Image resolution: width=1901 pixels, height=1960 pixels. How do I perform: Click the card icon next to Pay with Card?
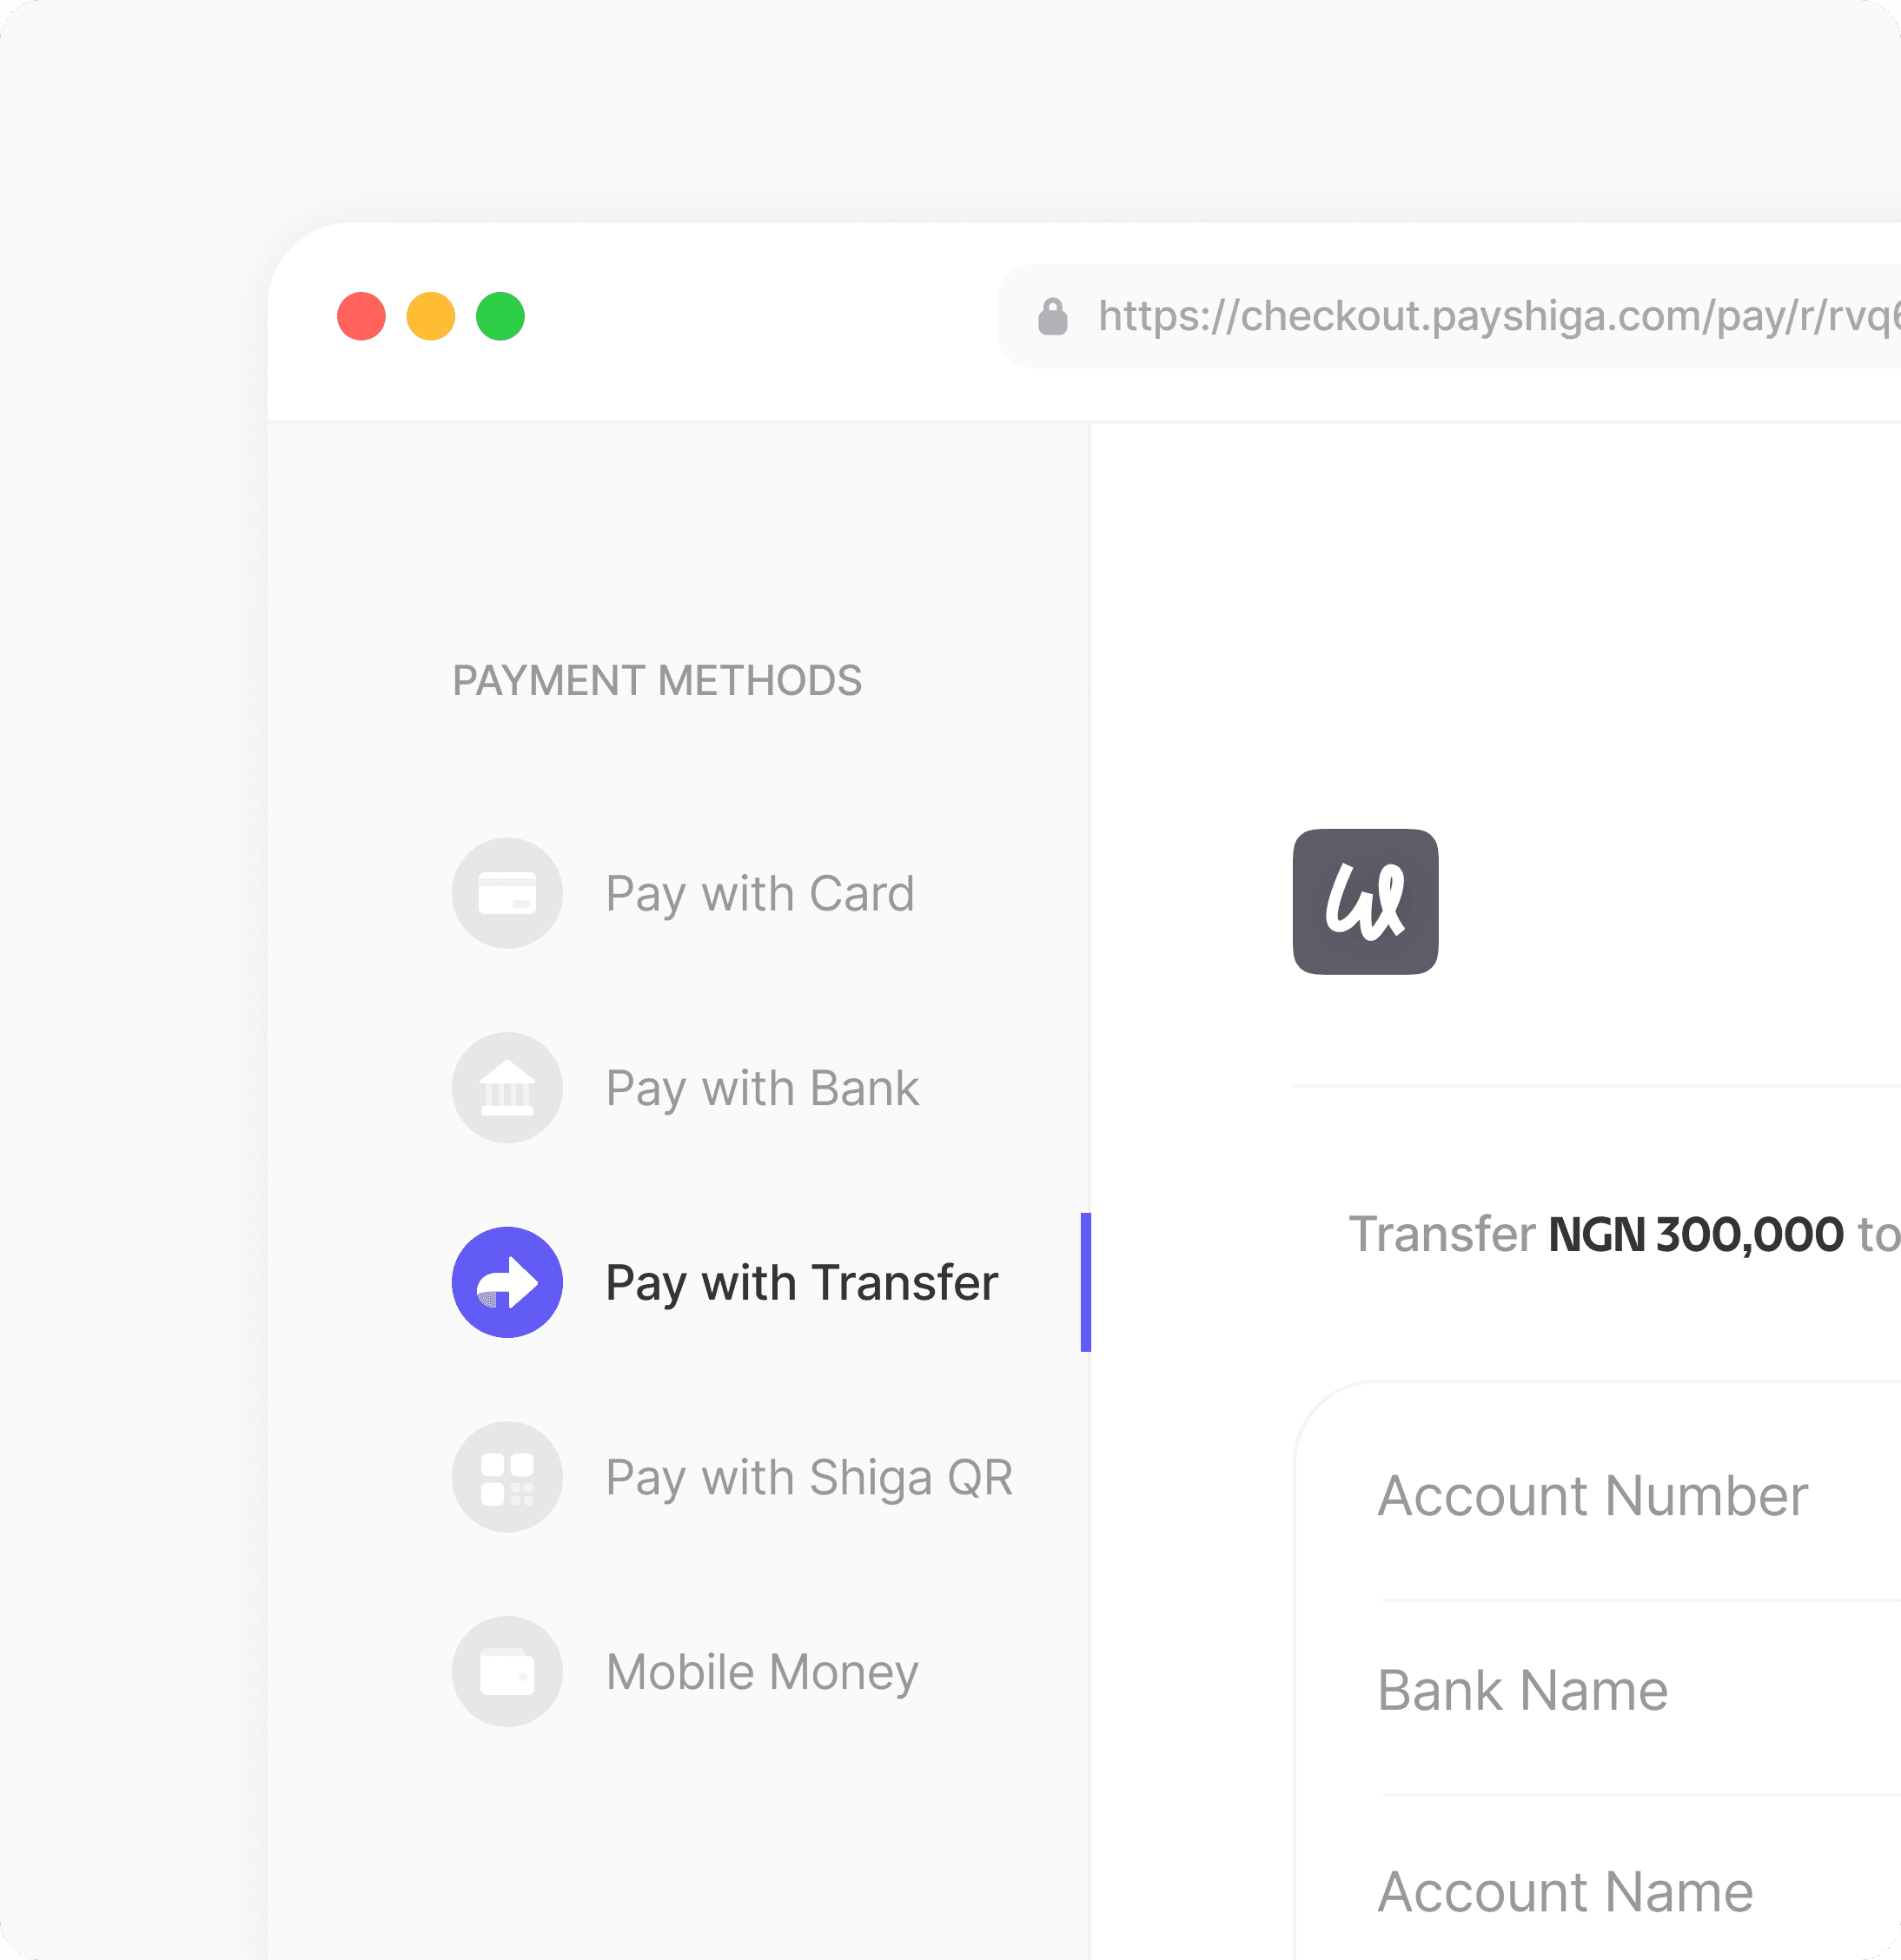[x=507, y=892]
